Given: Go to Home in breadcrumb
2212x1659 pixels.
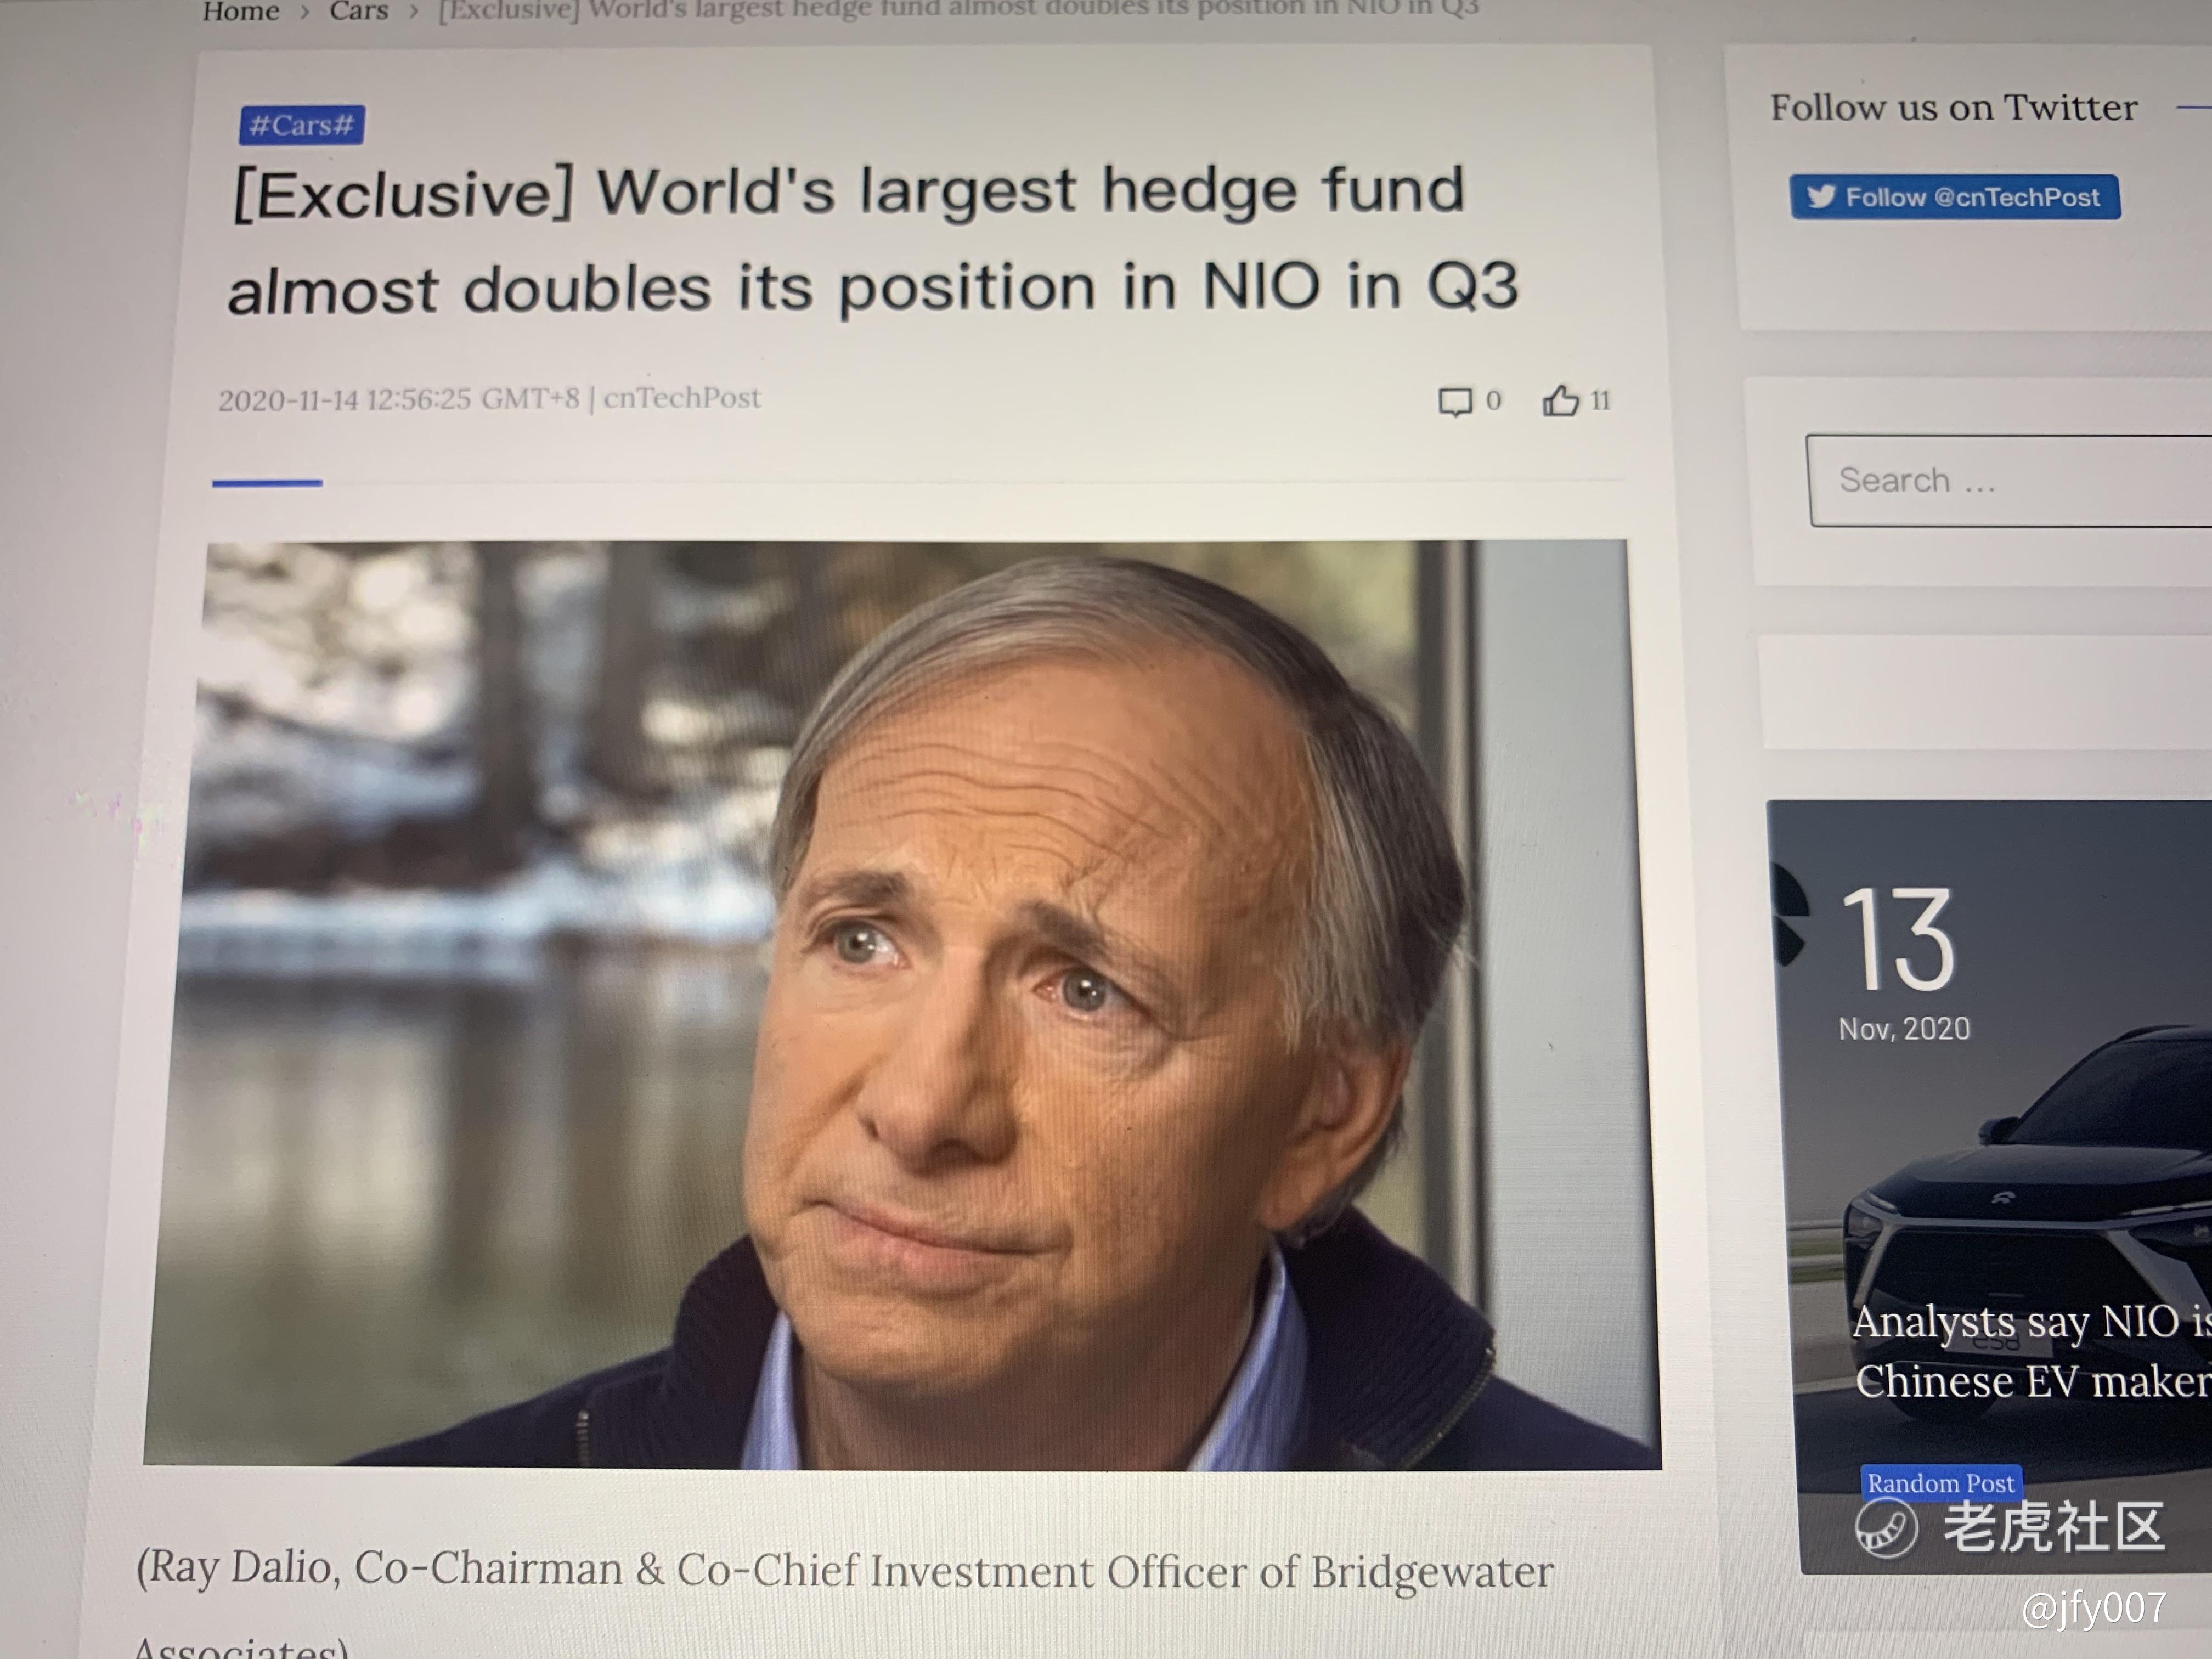Looking at the screenshot, I should point(241,11).
